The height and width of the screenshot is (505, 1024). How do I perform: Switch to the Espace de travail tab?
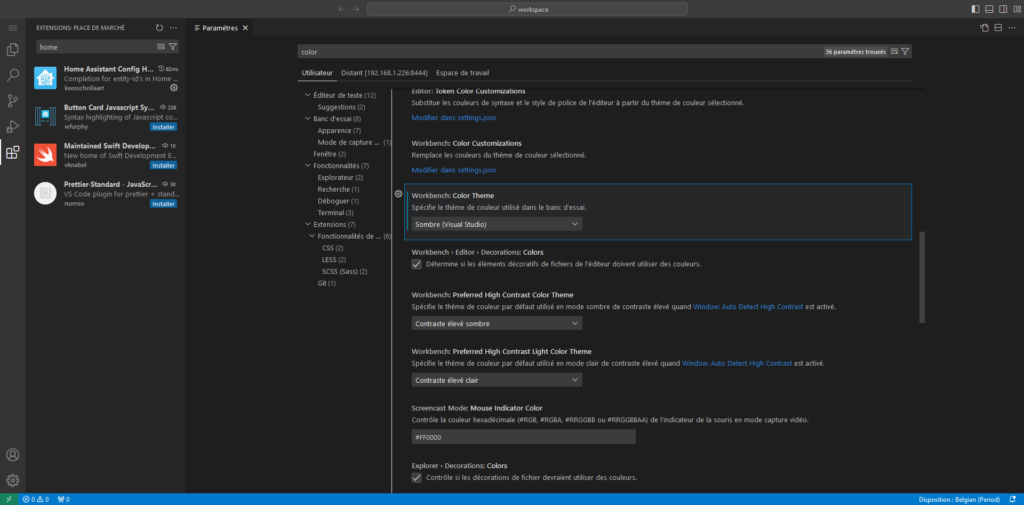click(x=462, y=73)
